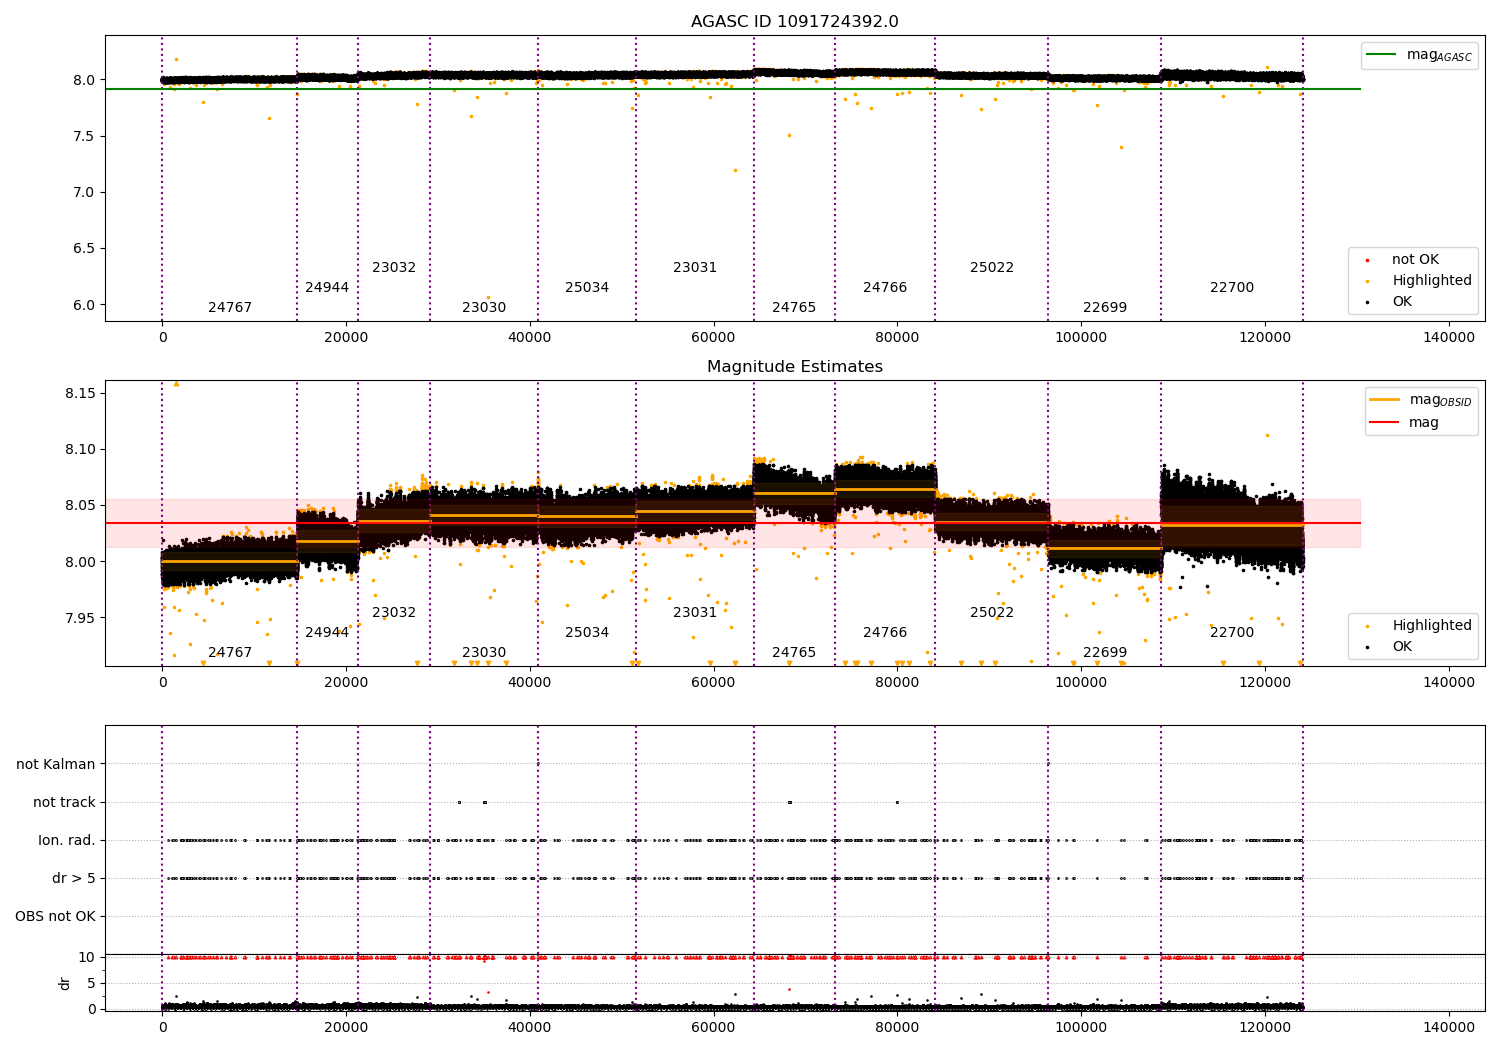
Task: Click obsid label 24944 in Magnitude Estimates plot
Action: [327, 633]
